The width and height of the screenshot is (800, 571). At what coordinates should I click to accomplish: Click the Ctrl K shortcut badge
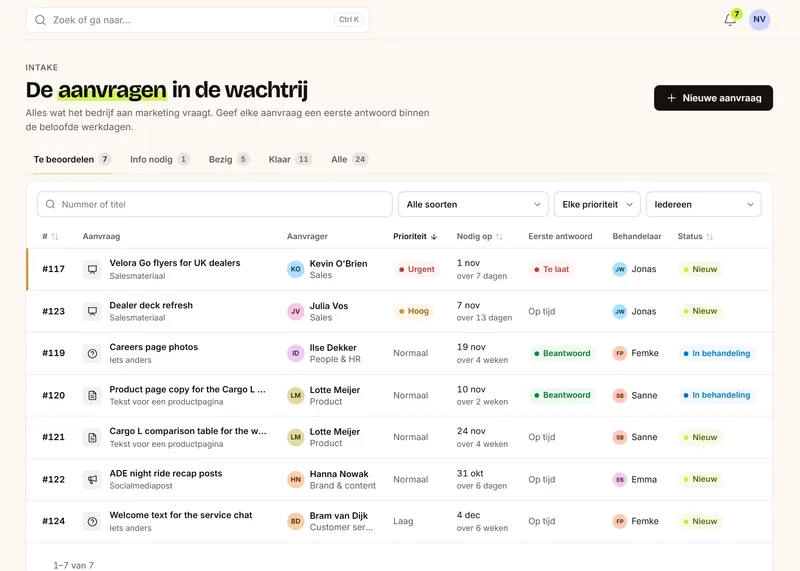click(x=349, y=19)
